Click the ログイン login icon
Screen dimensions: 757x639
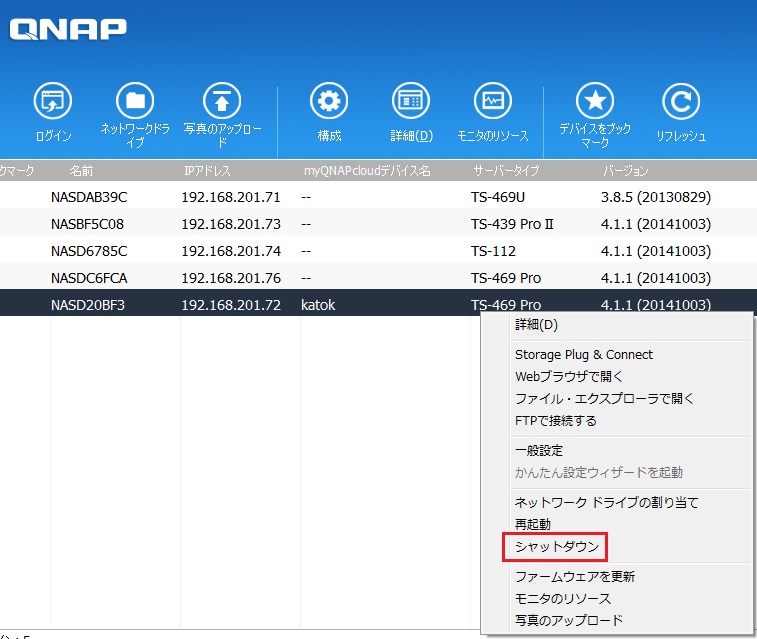click(53, 101)
